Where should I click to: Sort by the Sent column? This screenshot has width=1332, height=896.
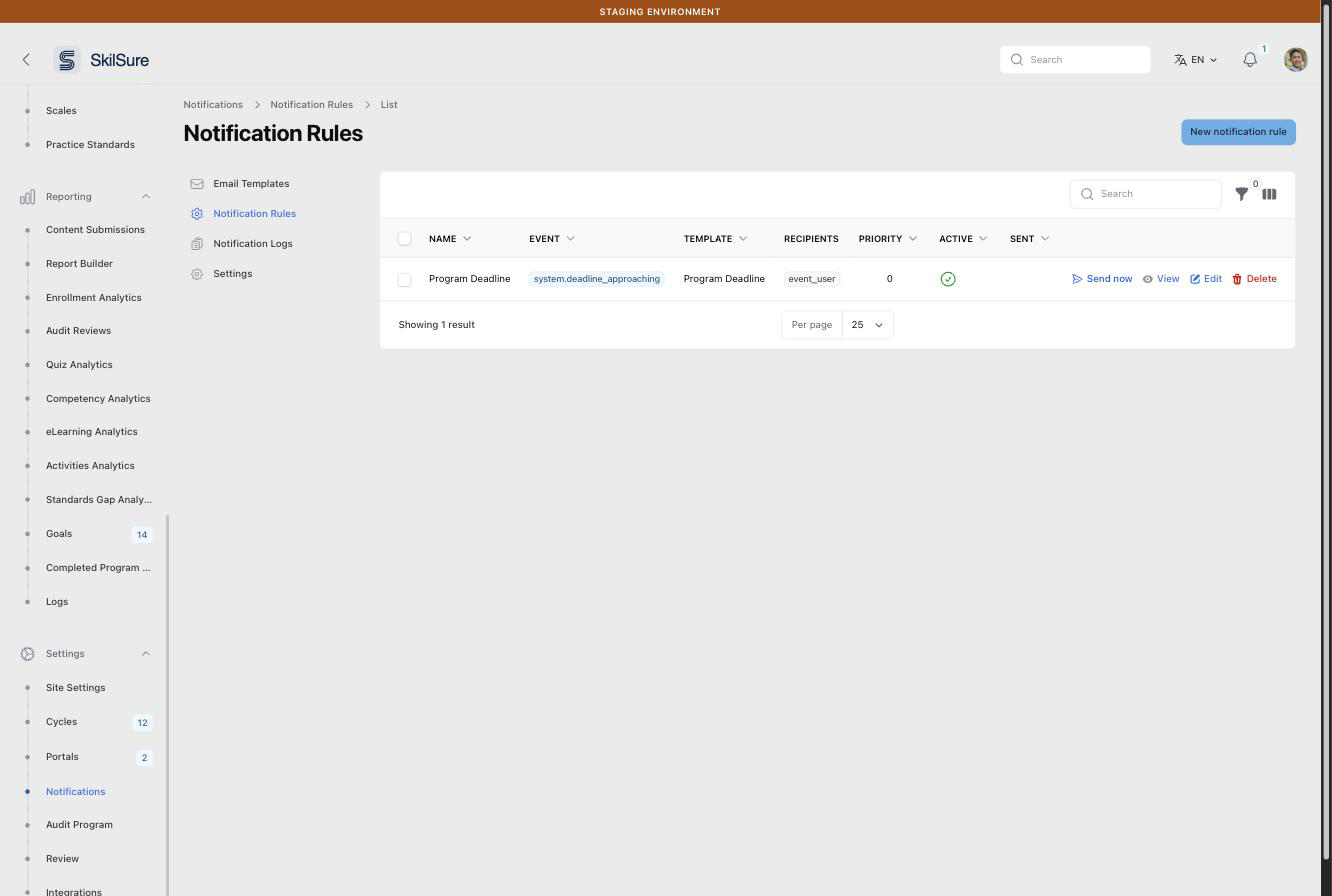pos(1029,239)
